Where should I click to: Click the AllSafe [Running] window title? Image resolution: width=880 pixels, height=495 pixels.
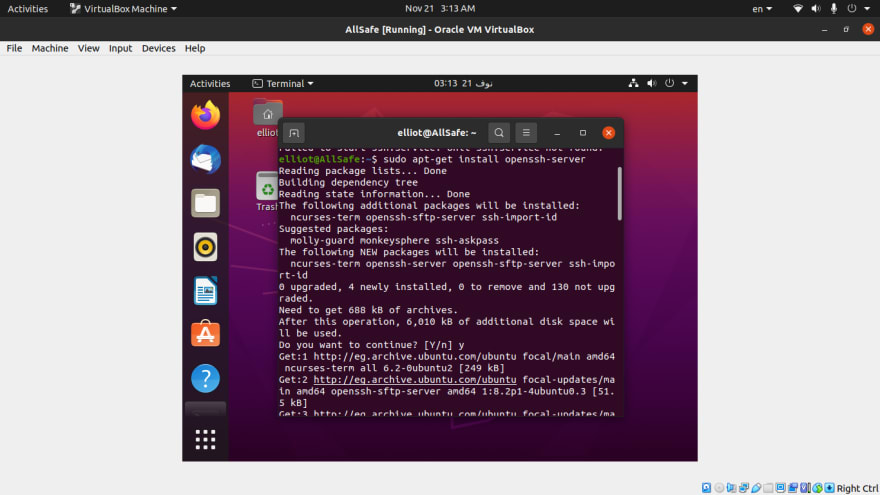(x=439, y=29)
